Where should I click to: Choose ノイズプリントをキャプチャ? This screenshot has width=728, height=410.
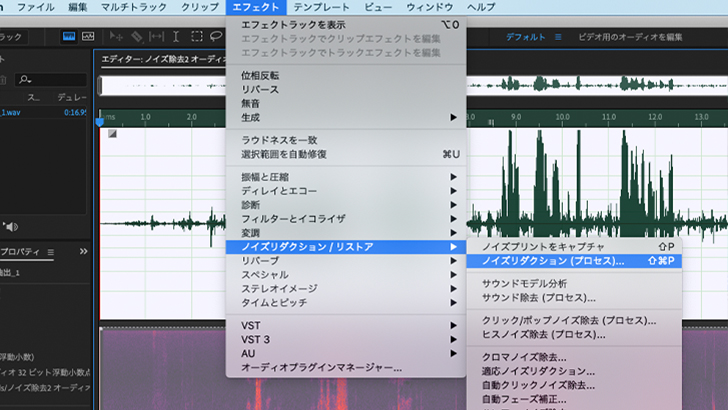click(574, 247)
